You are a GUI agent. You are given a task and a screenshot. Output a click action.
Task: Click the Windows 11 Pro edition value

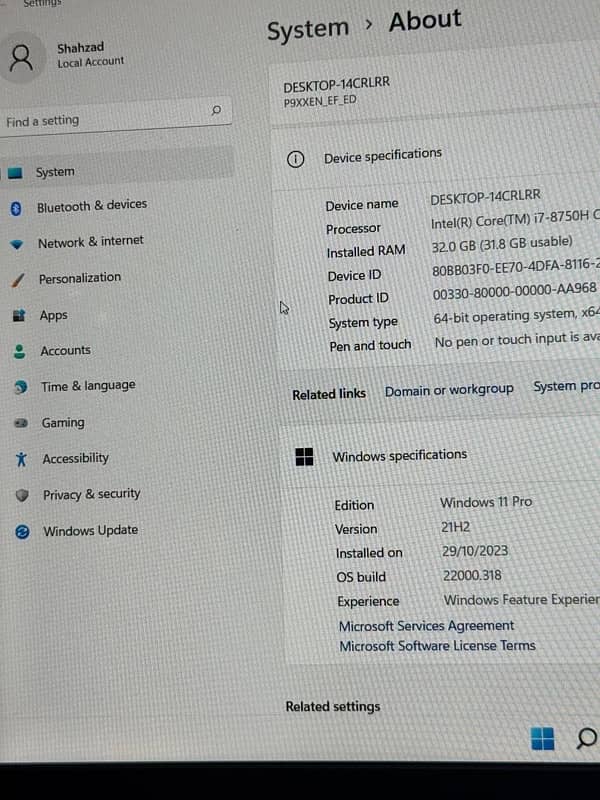[x=486, y=502]
